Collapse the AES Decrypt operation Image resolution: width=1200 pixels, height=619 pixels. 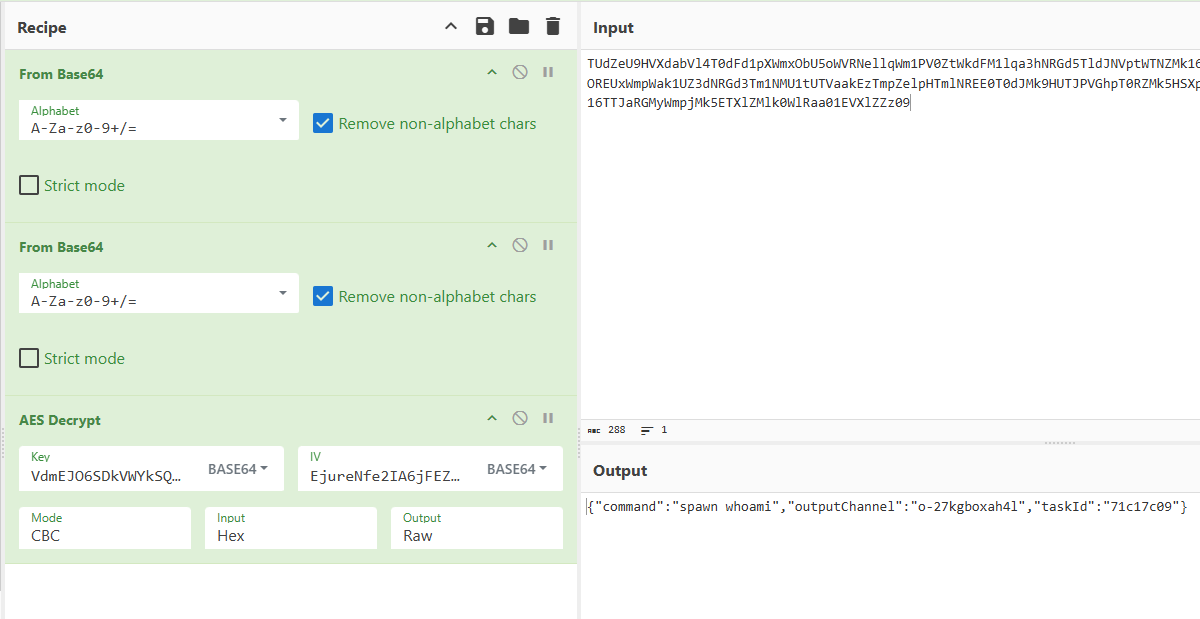click(x=491, y=419)
